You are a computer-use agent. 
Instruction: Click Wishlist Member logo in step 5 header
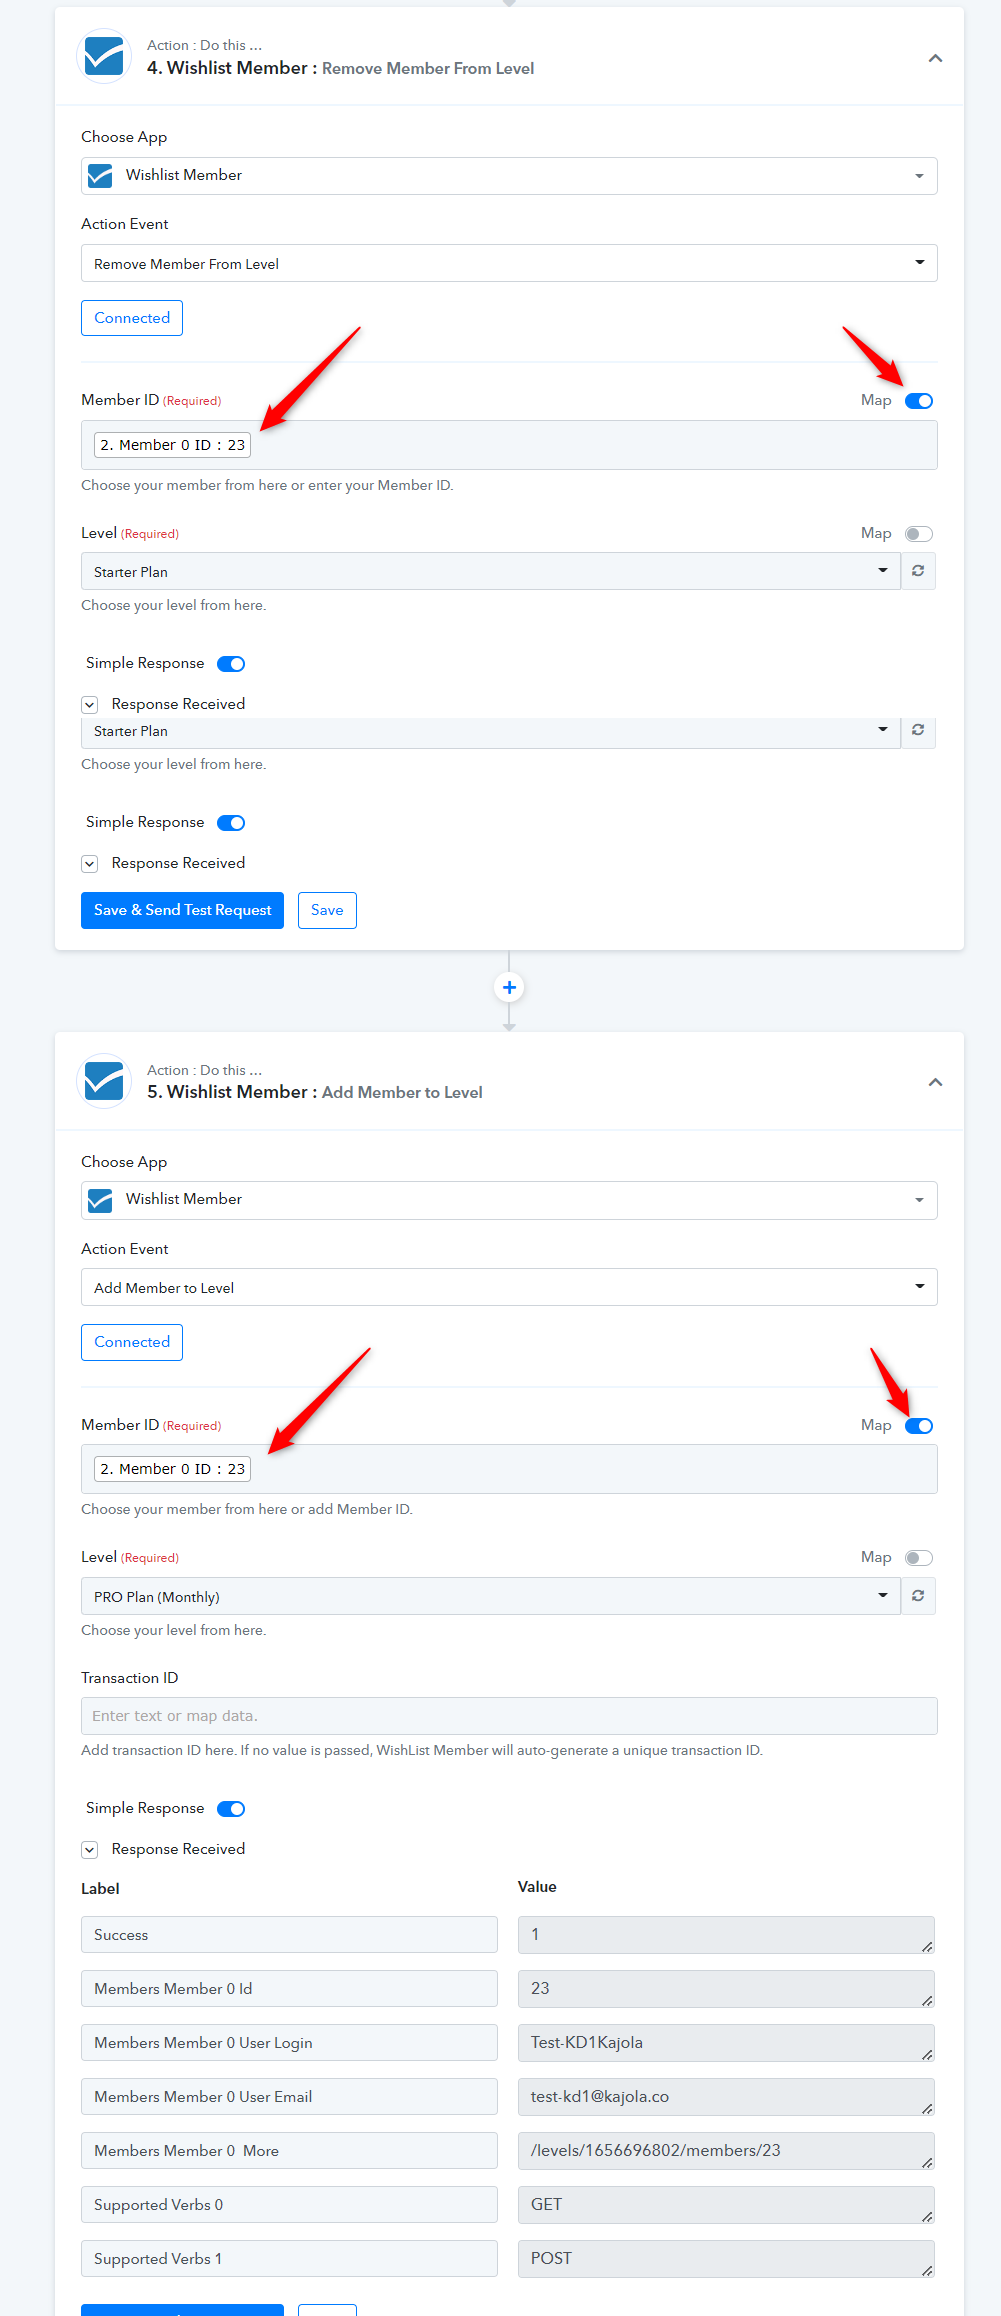[104, 1081]
